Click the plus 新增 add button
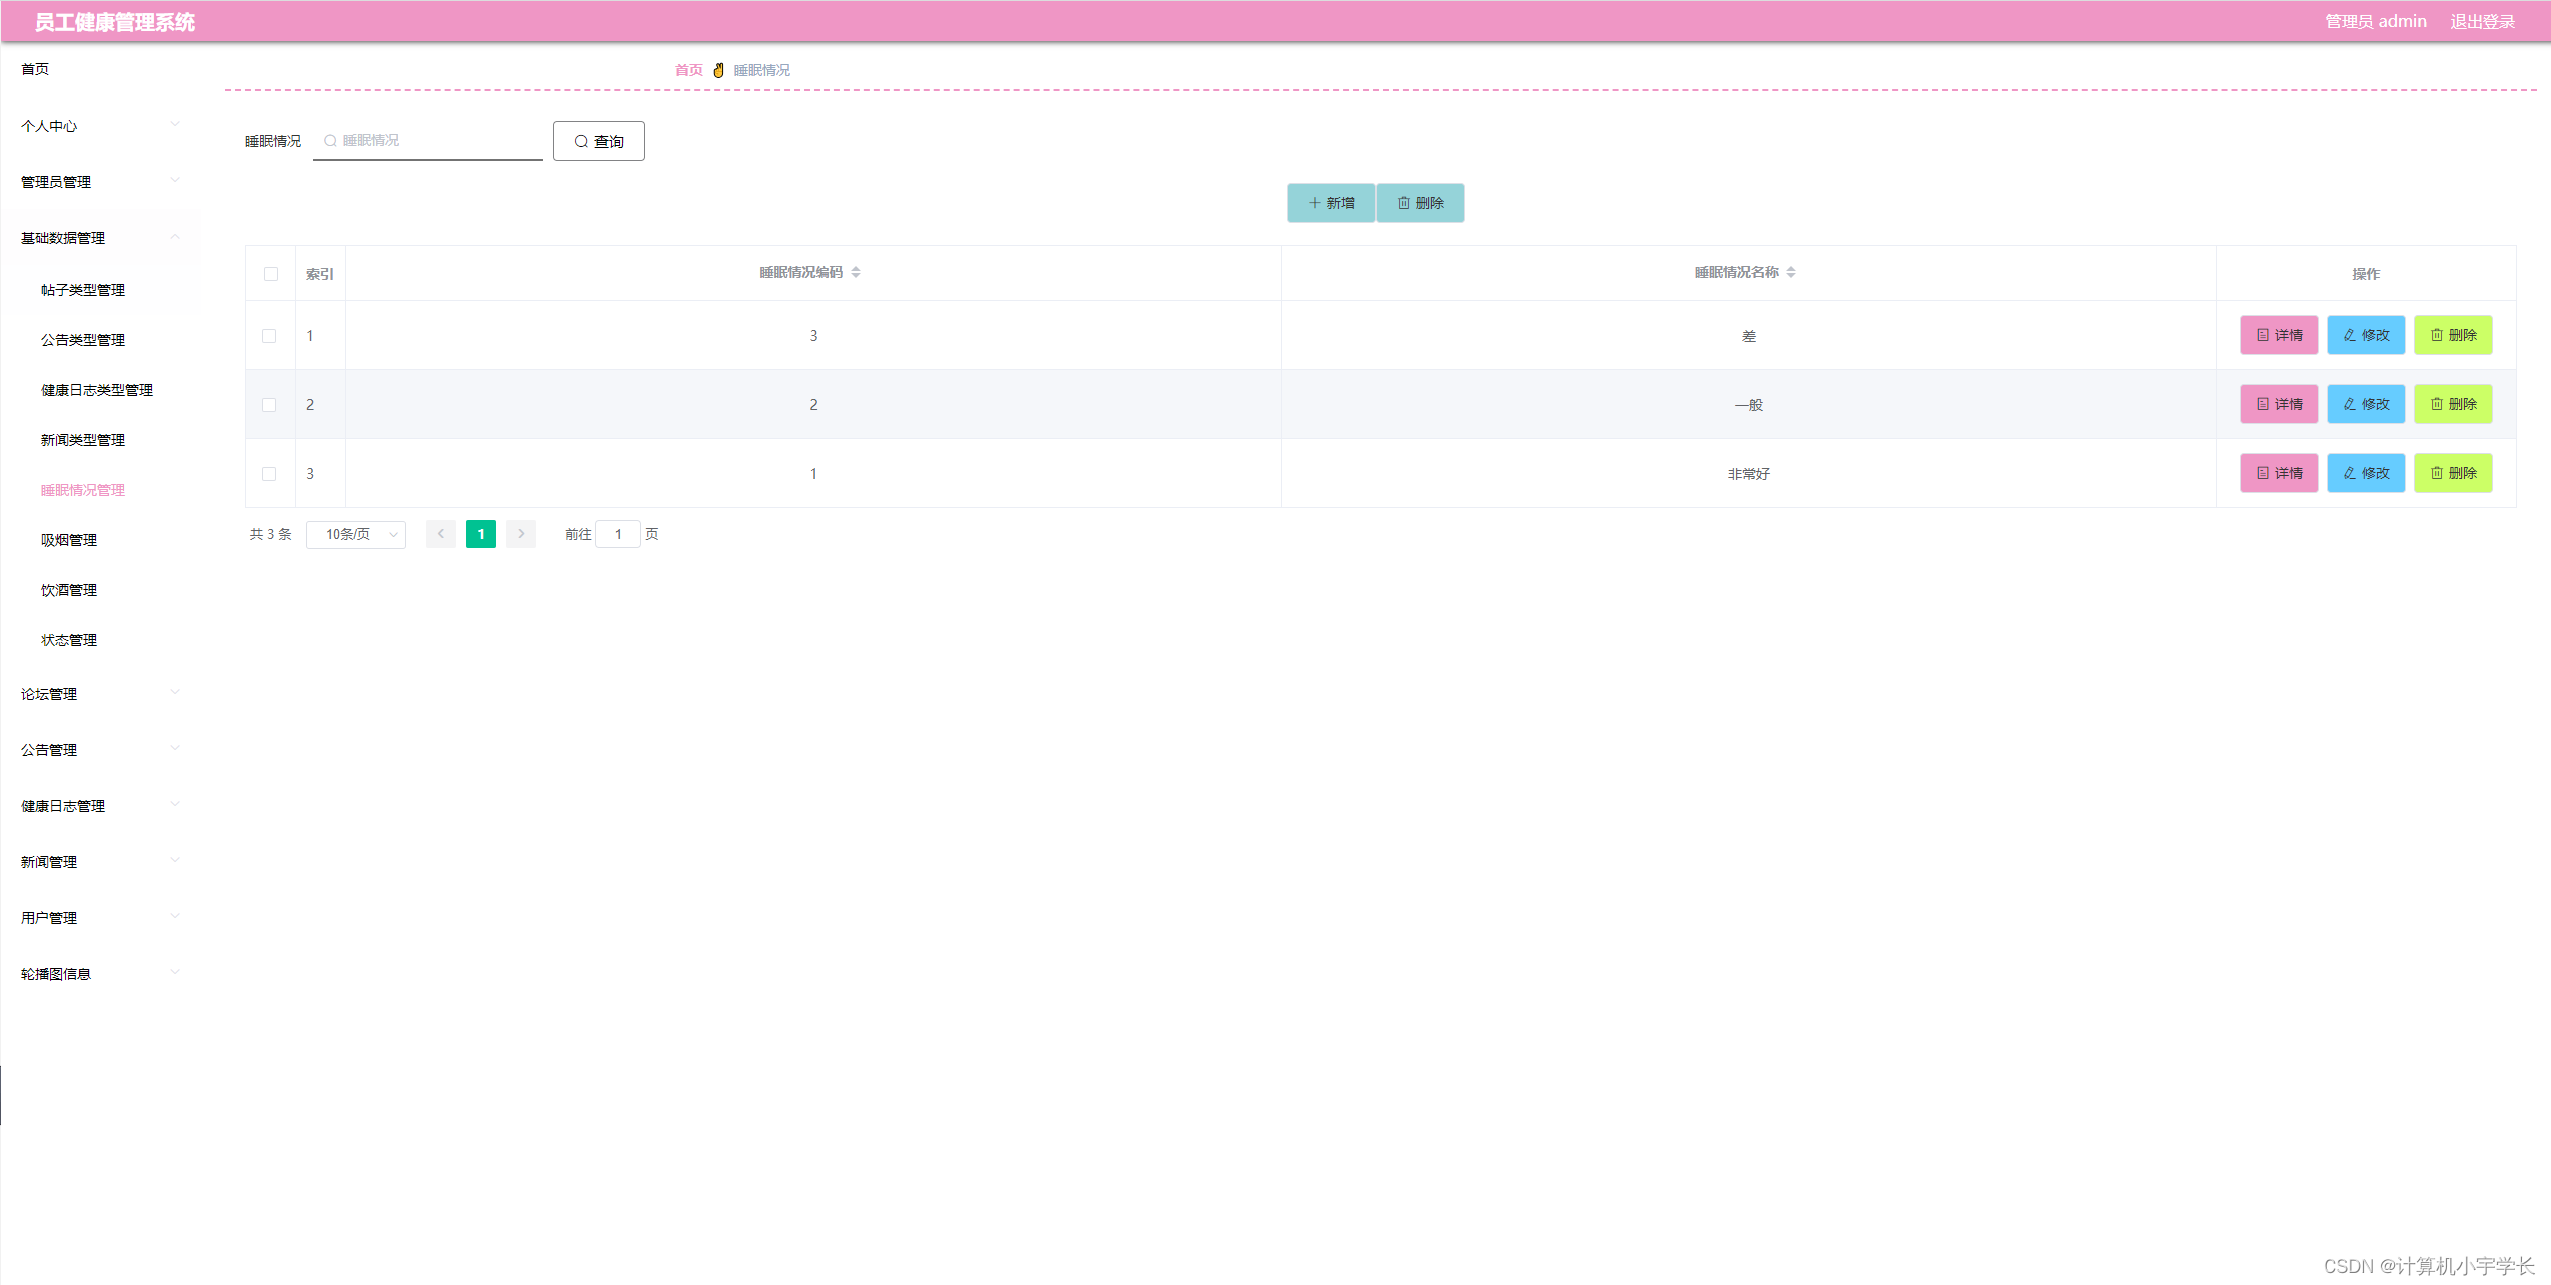2551x1285 pixels. point(1330,203)
